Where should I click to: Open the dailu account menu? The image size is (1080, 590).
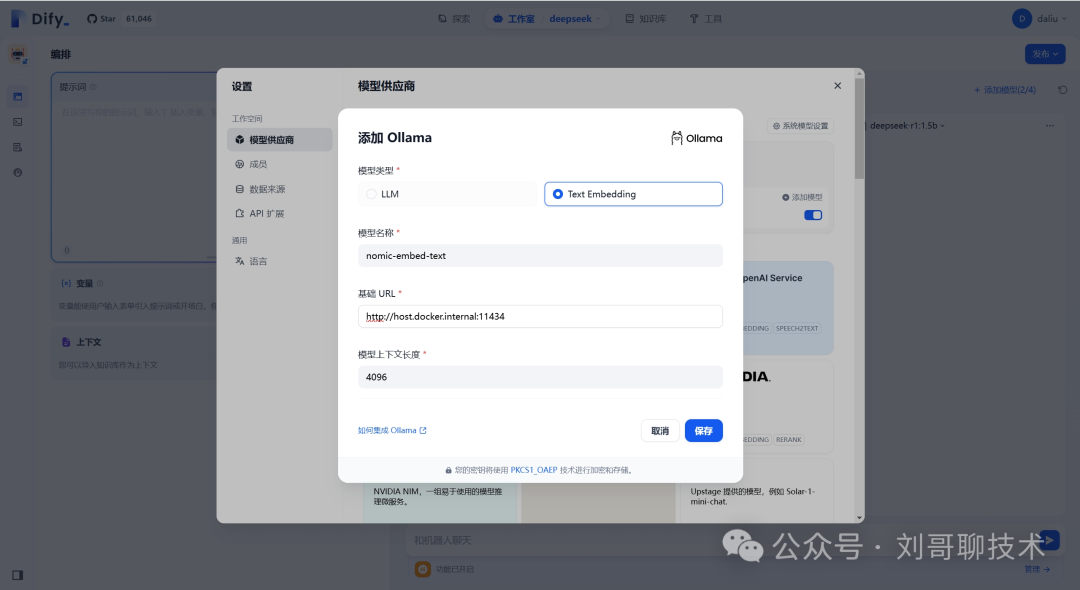(1039, 19)
